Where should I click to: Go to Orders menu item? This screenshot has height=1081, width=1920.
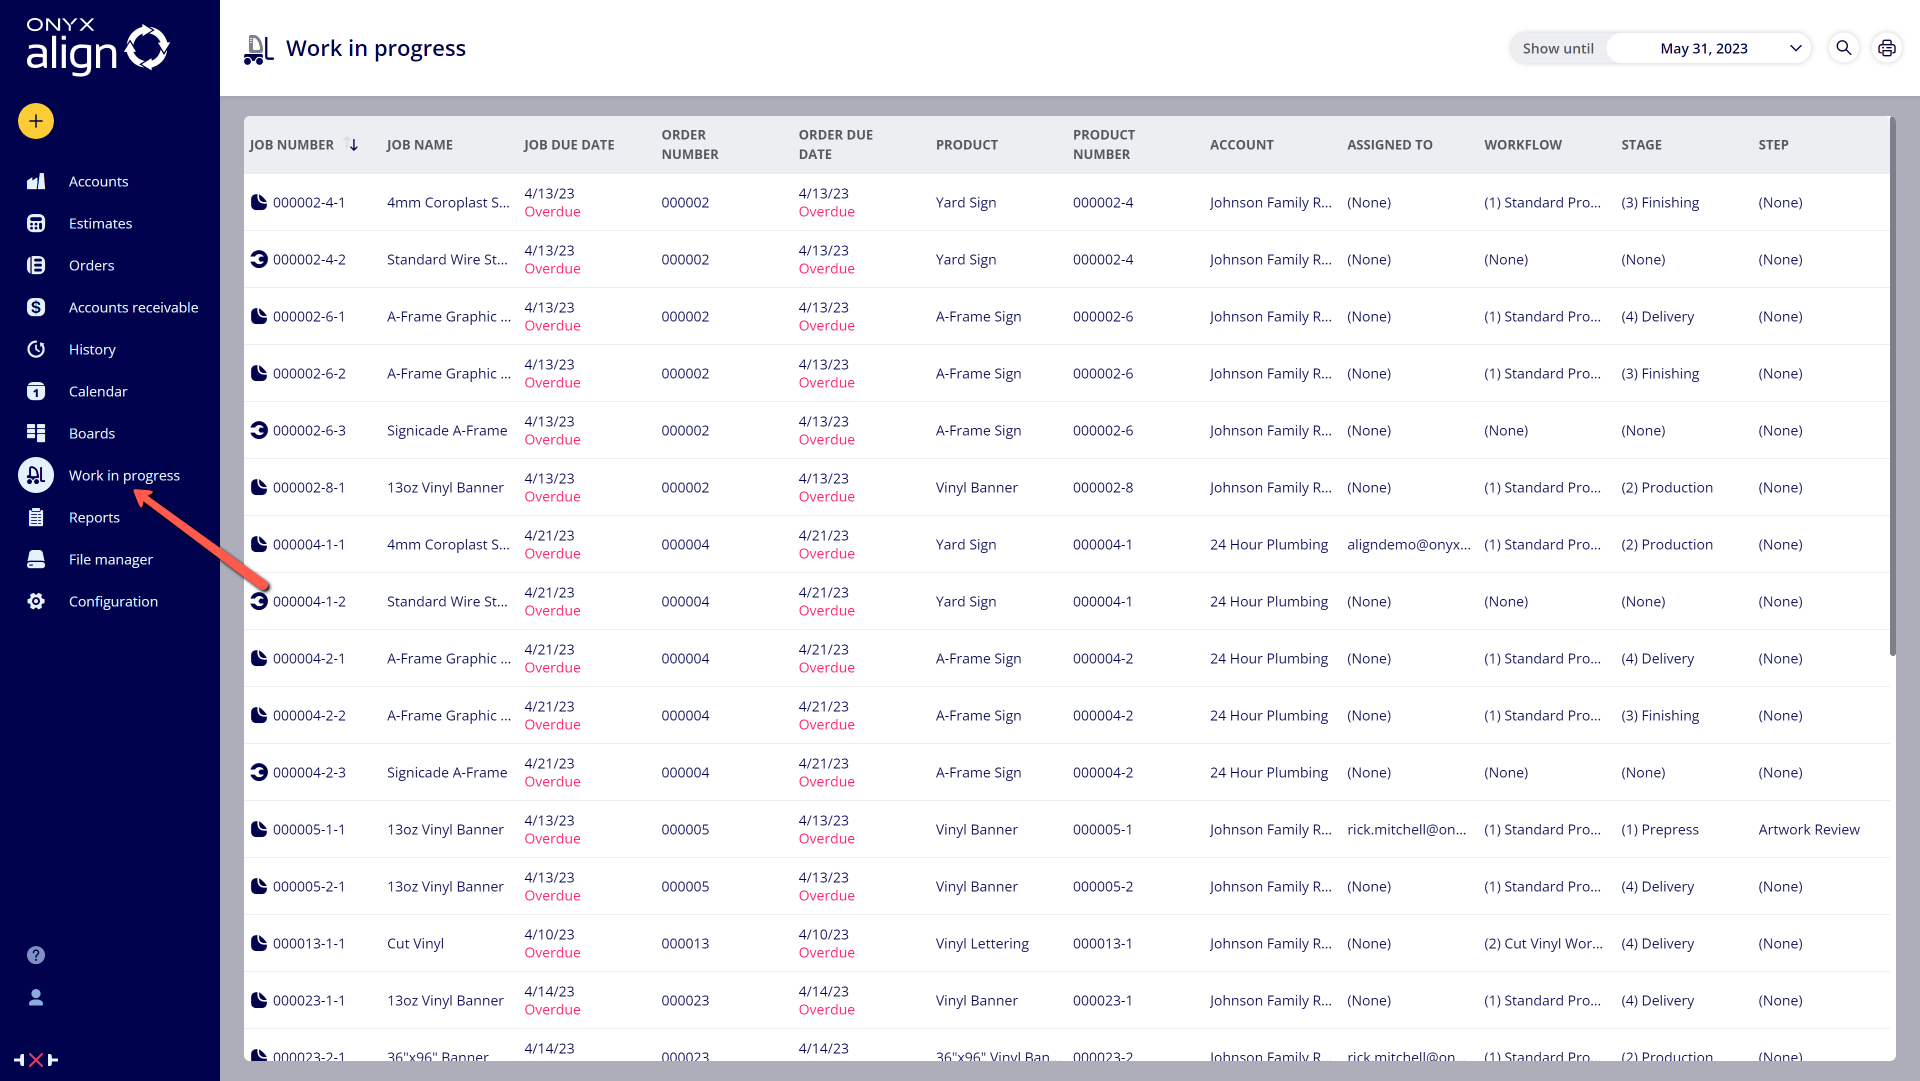(91, 265)
